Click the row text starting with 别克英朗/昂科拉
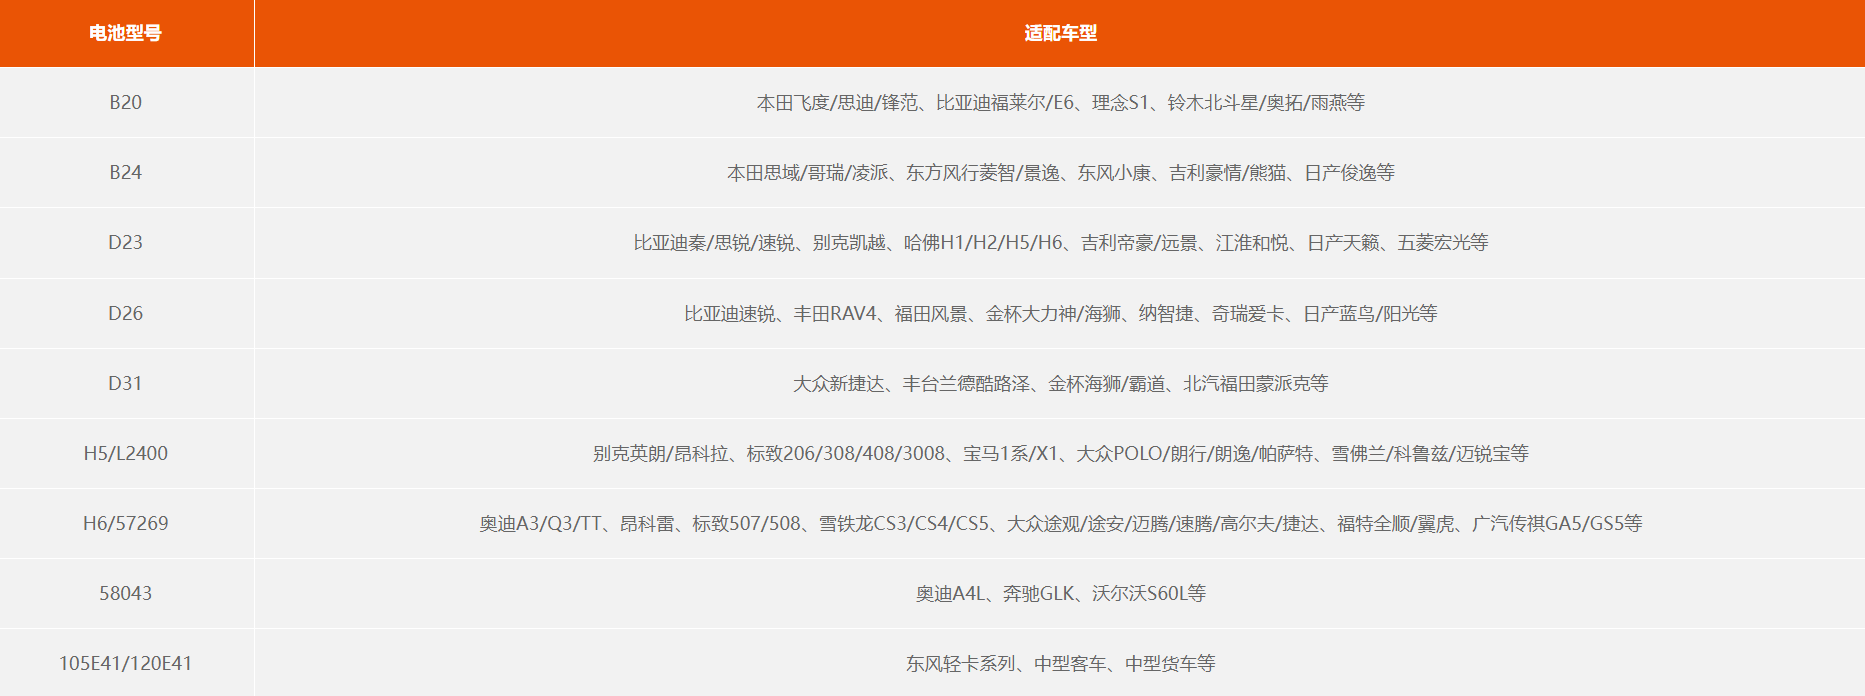Viewport: 1865px width, 696px height. coord(1060,453)
